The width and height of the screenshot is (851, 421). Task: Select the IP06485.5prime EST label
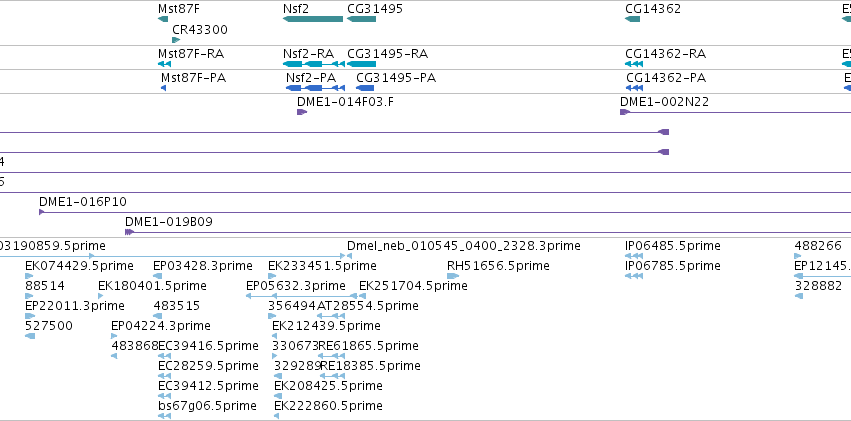[x=673, y=246]
